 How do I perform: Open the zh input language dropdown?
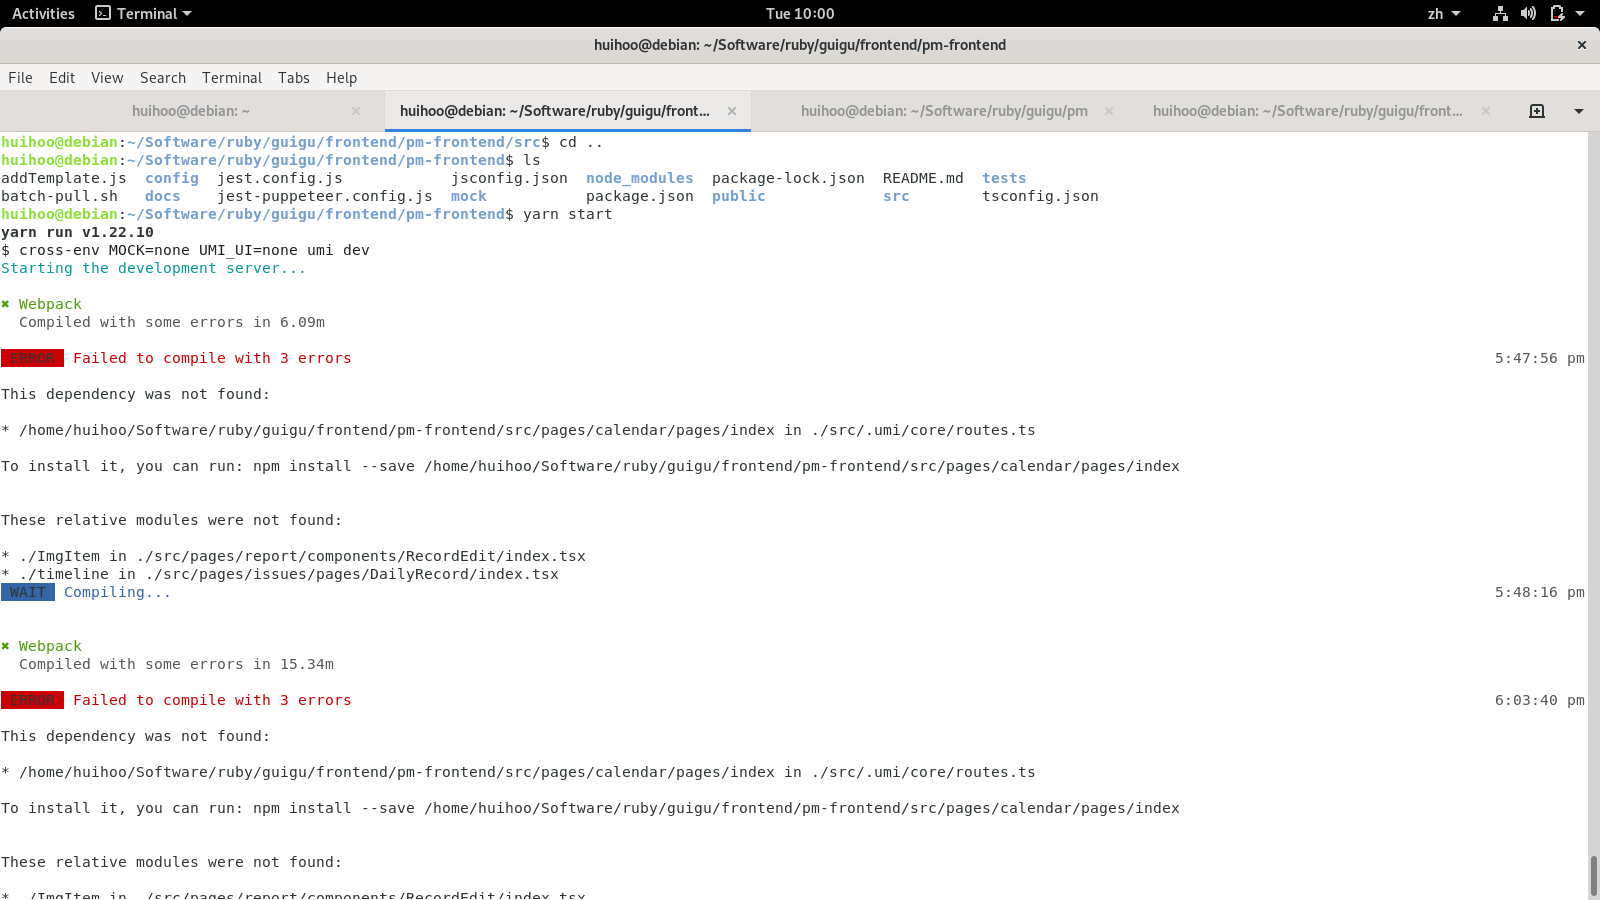(x=1444, y=13)
